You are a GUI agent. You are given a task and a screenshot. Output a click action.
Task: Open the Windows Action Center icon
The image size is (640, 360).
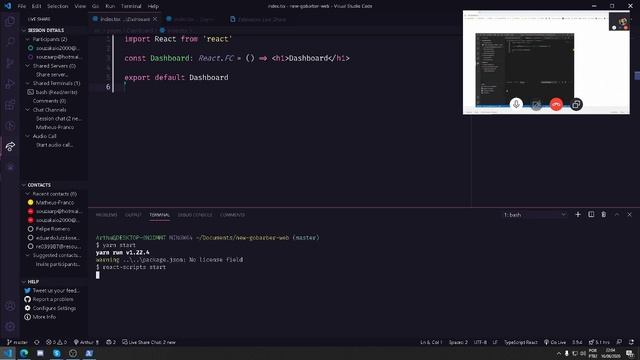630,353
